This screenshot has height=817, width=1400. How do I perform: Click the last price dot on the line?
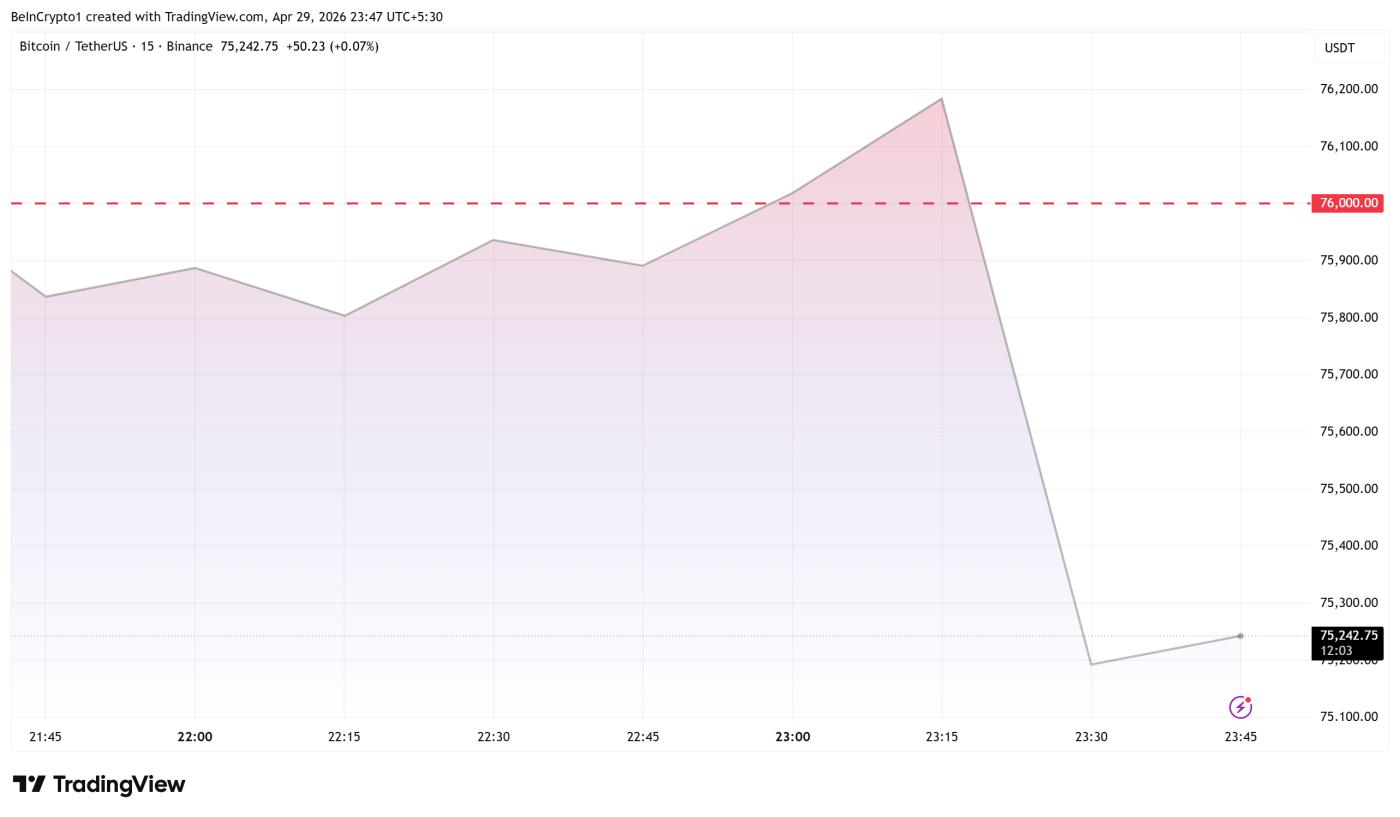1240,636
